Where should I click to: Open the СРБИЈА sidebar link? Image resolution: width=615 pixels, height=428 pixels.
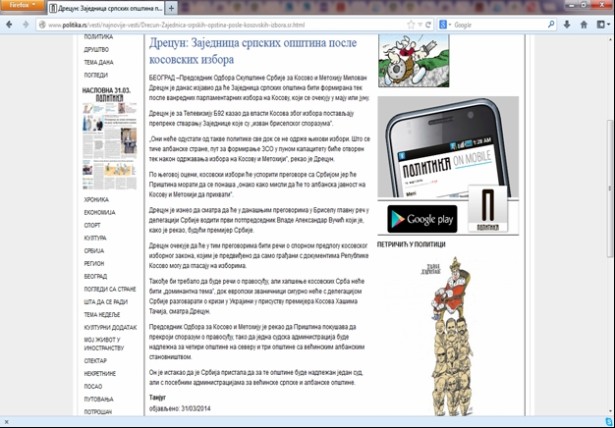click(x=94, y=251)
